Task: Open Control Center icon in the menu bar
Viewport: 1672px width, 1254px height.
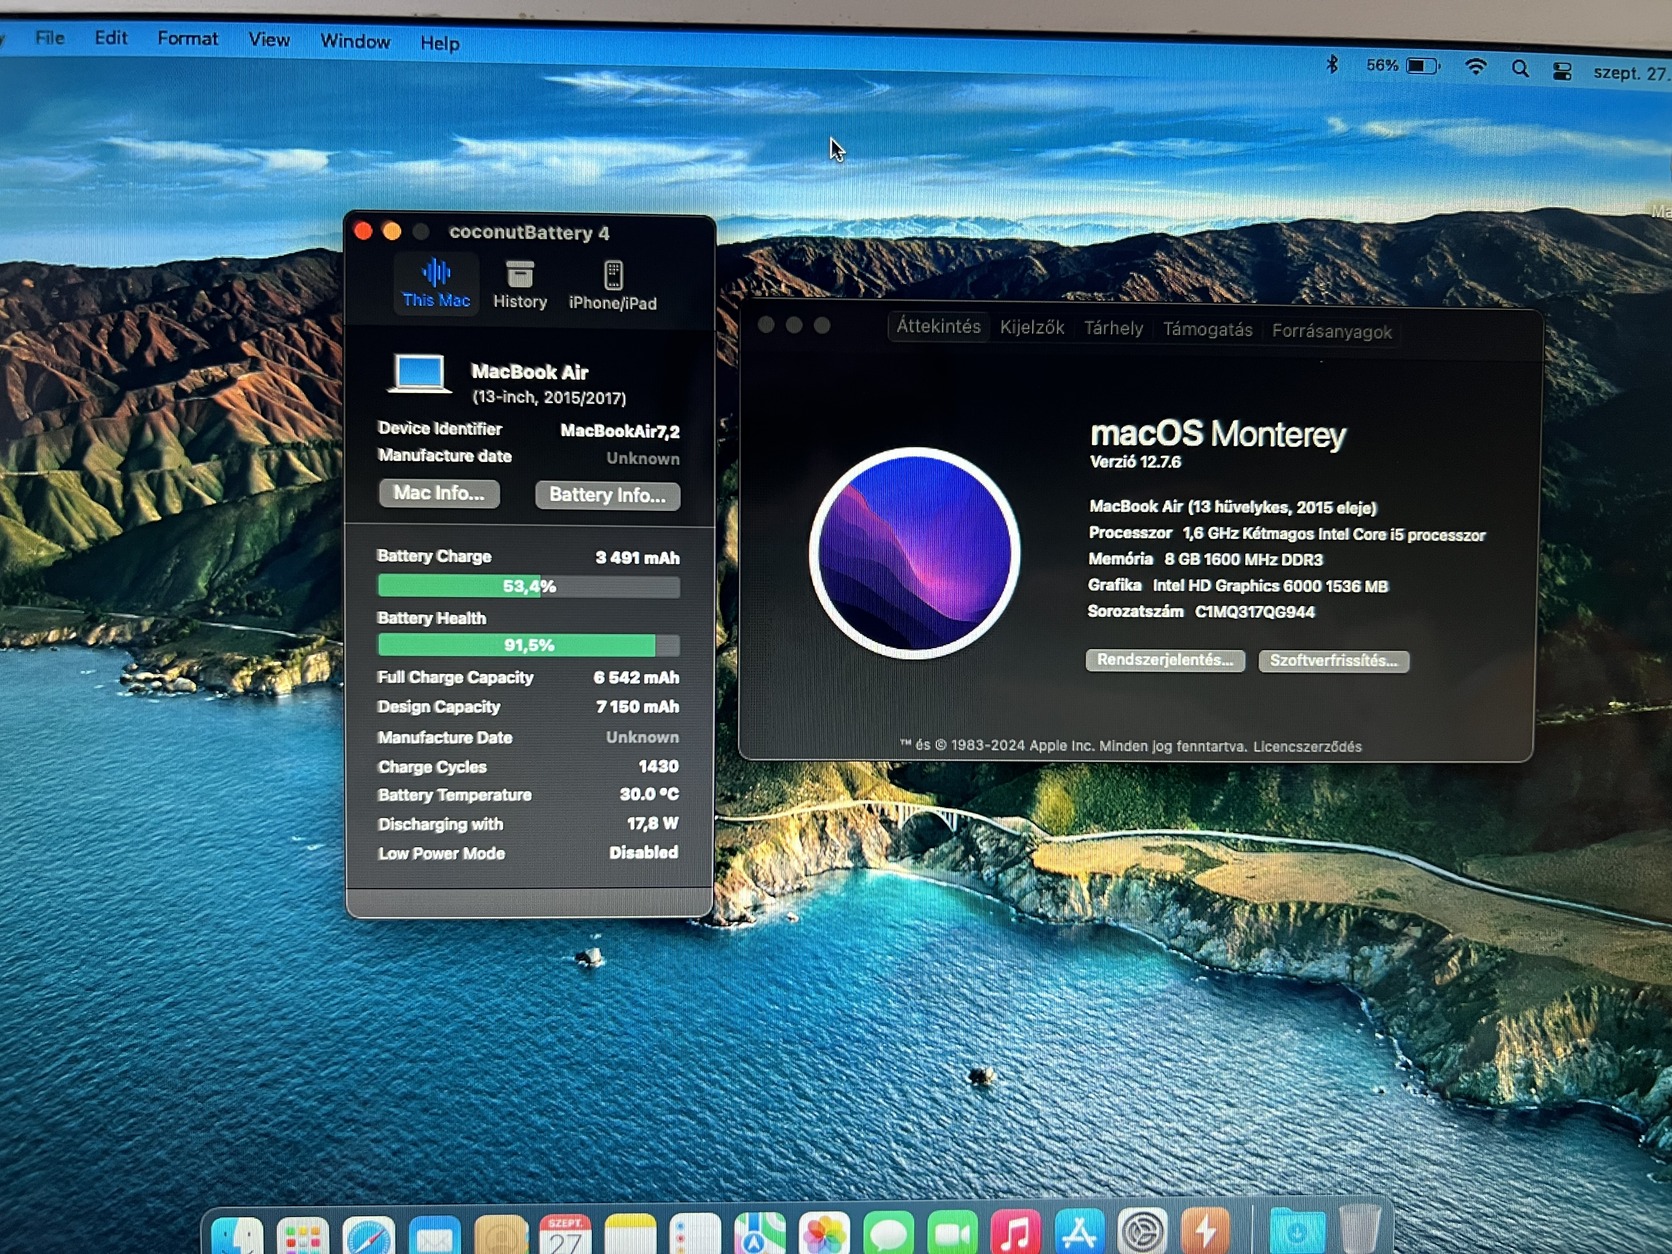Action: click(1563, 71)
